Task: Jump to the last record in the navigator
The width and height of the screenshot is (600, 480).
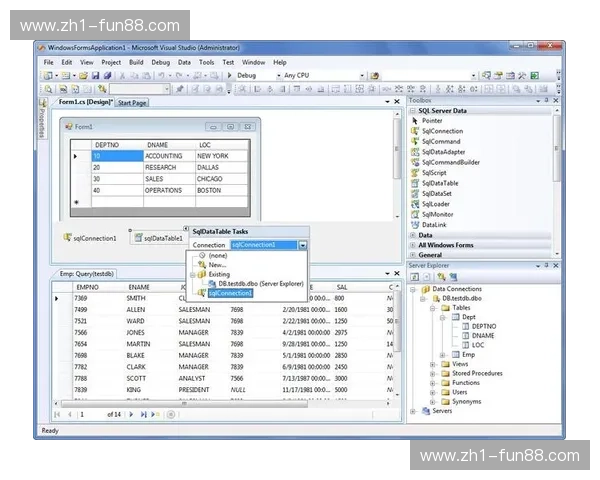Action: coord(143,414)
